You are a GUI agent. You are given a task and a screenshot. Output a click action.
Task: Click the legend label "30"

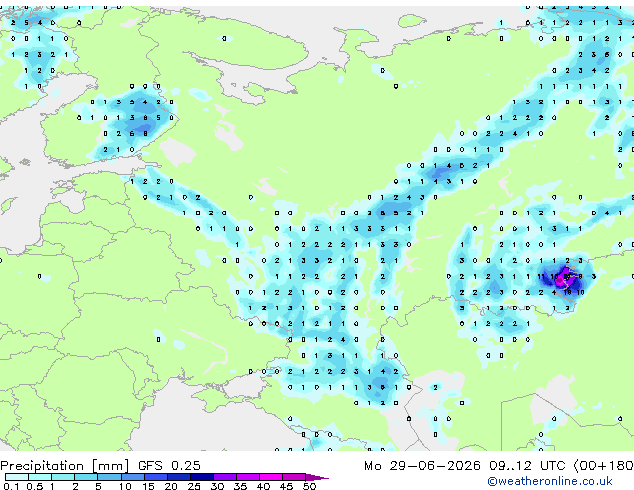click(217, 486)
